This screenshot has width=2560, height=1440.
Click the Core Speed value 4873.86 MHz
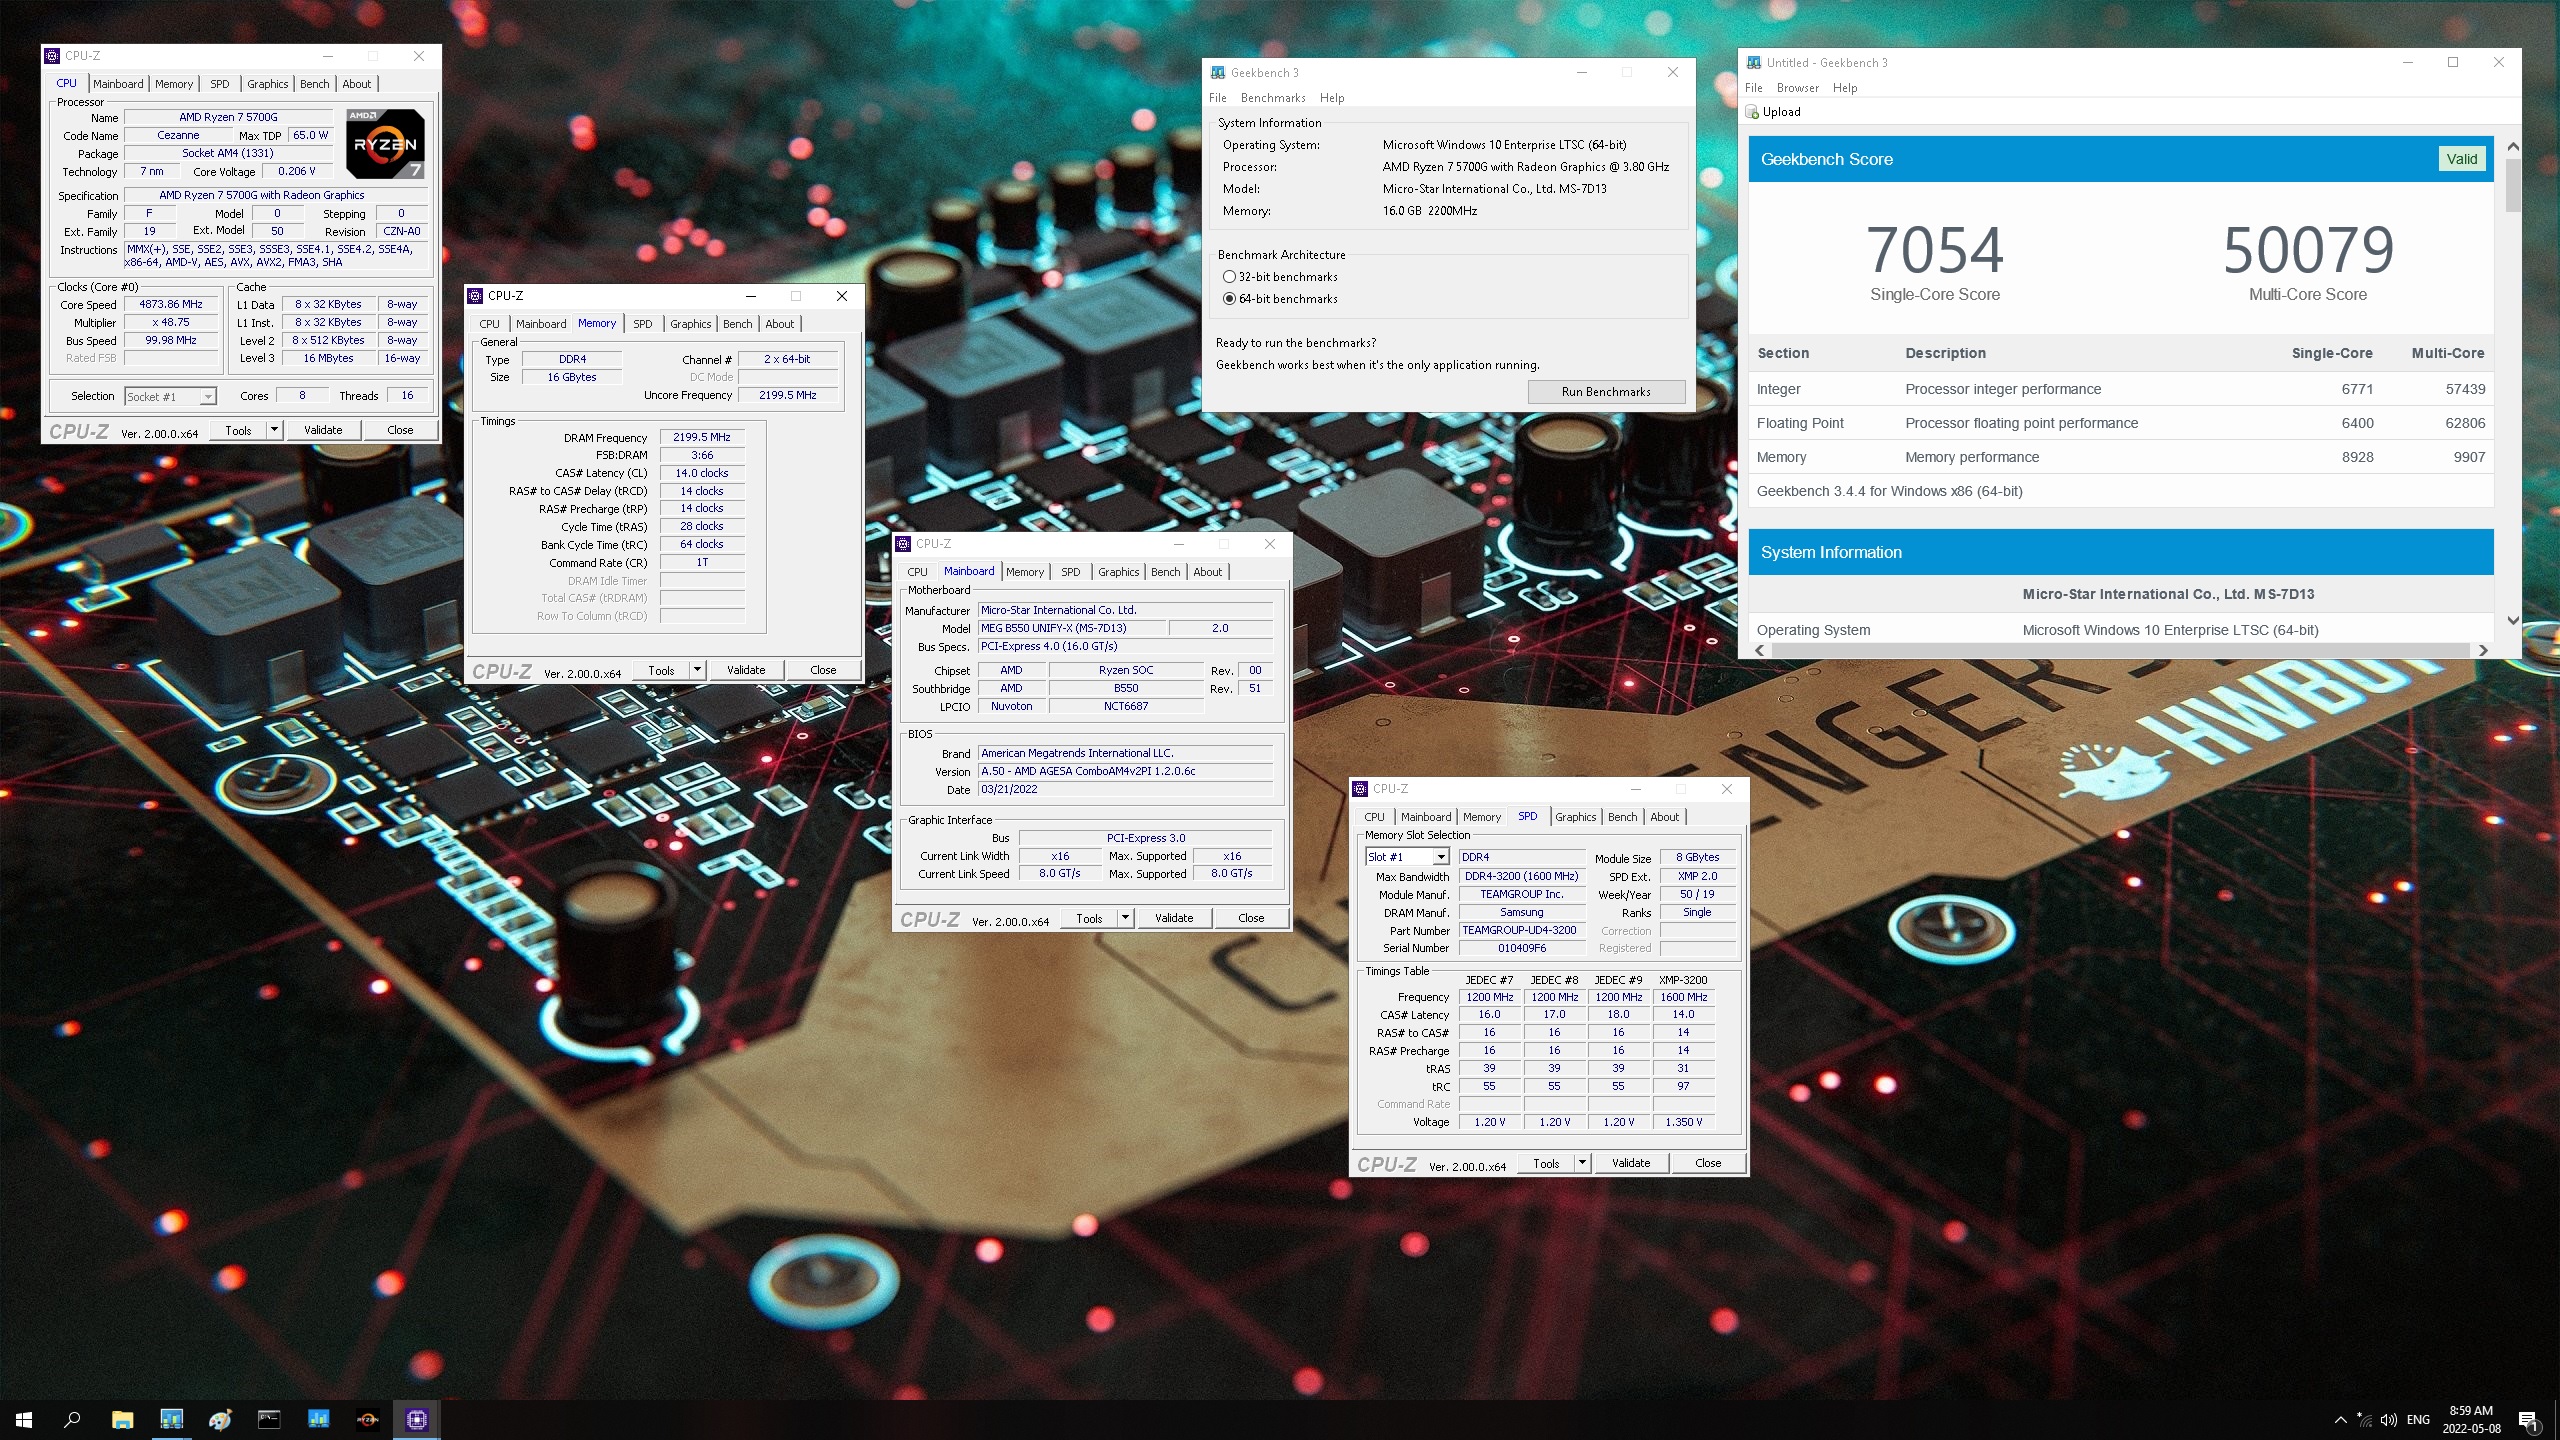(x=171, y=304)
